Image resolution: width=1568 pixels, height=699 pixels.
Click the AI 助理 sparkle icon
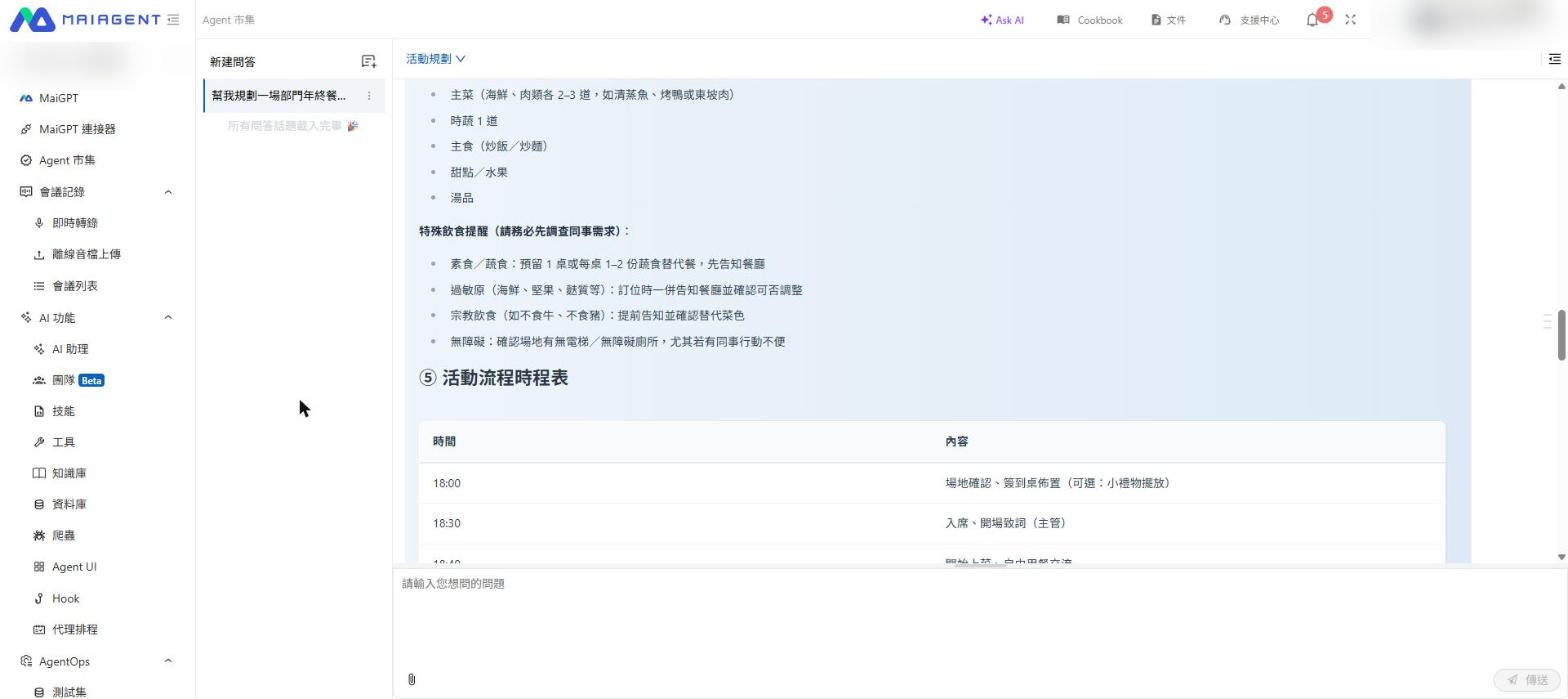coord(39,349)
